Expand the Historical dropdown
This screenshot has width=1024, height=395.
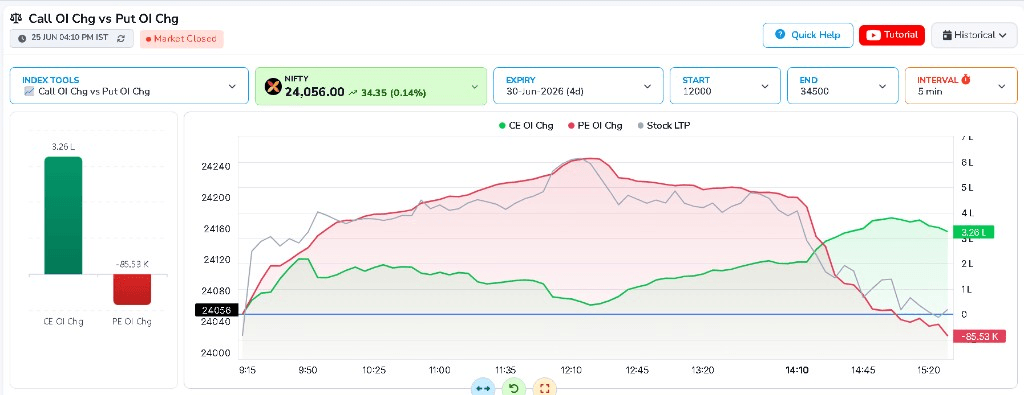tap(974, 35)
